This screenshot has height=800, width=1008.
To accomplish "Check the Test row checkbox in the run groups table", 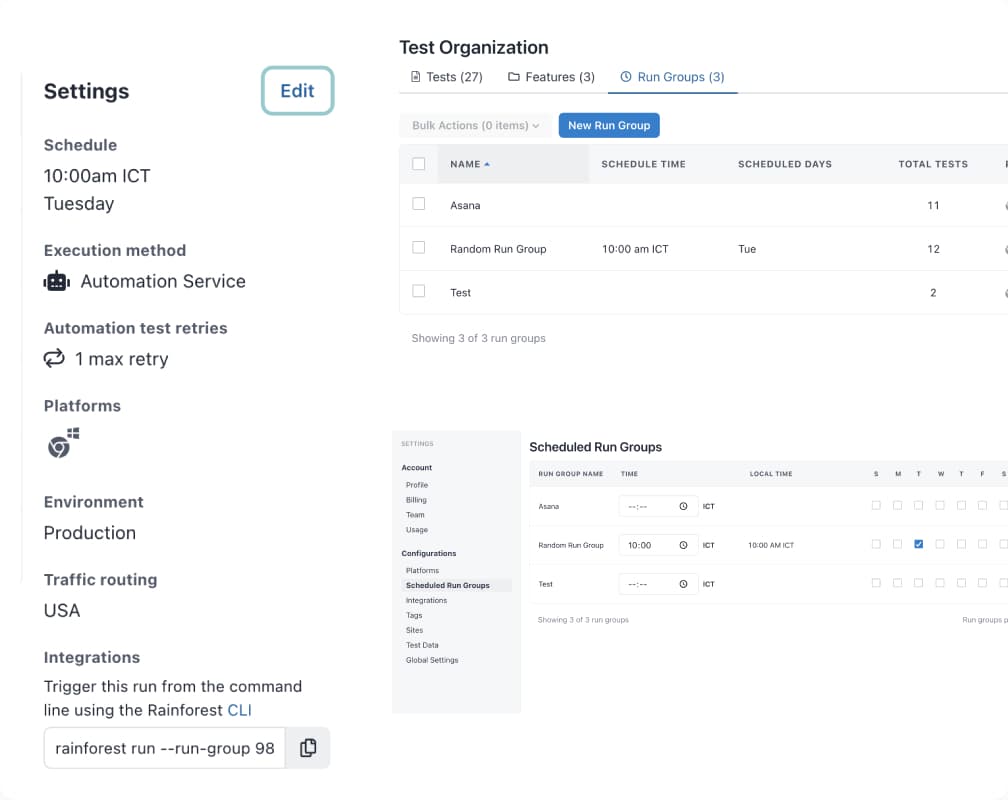I will pyautogui.click(x=418, y=291).
